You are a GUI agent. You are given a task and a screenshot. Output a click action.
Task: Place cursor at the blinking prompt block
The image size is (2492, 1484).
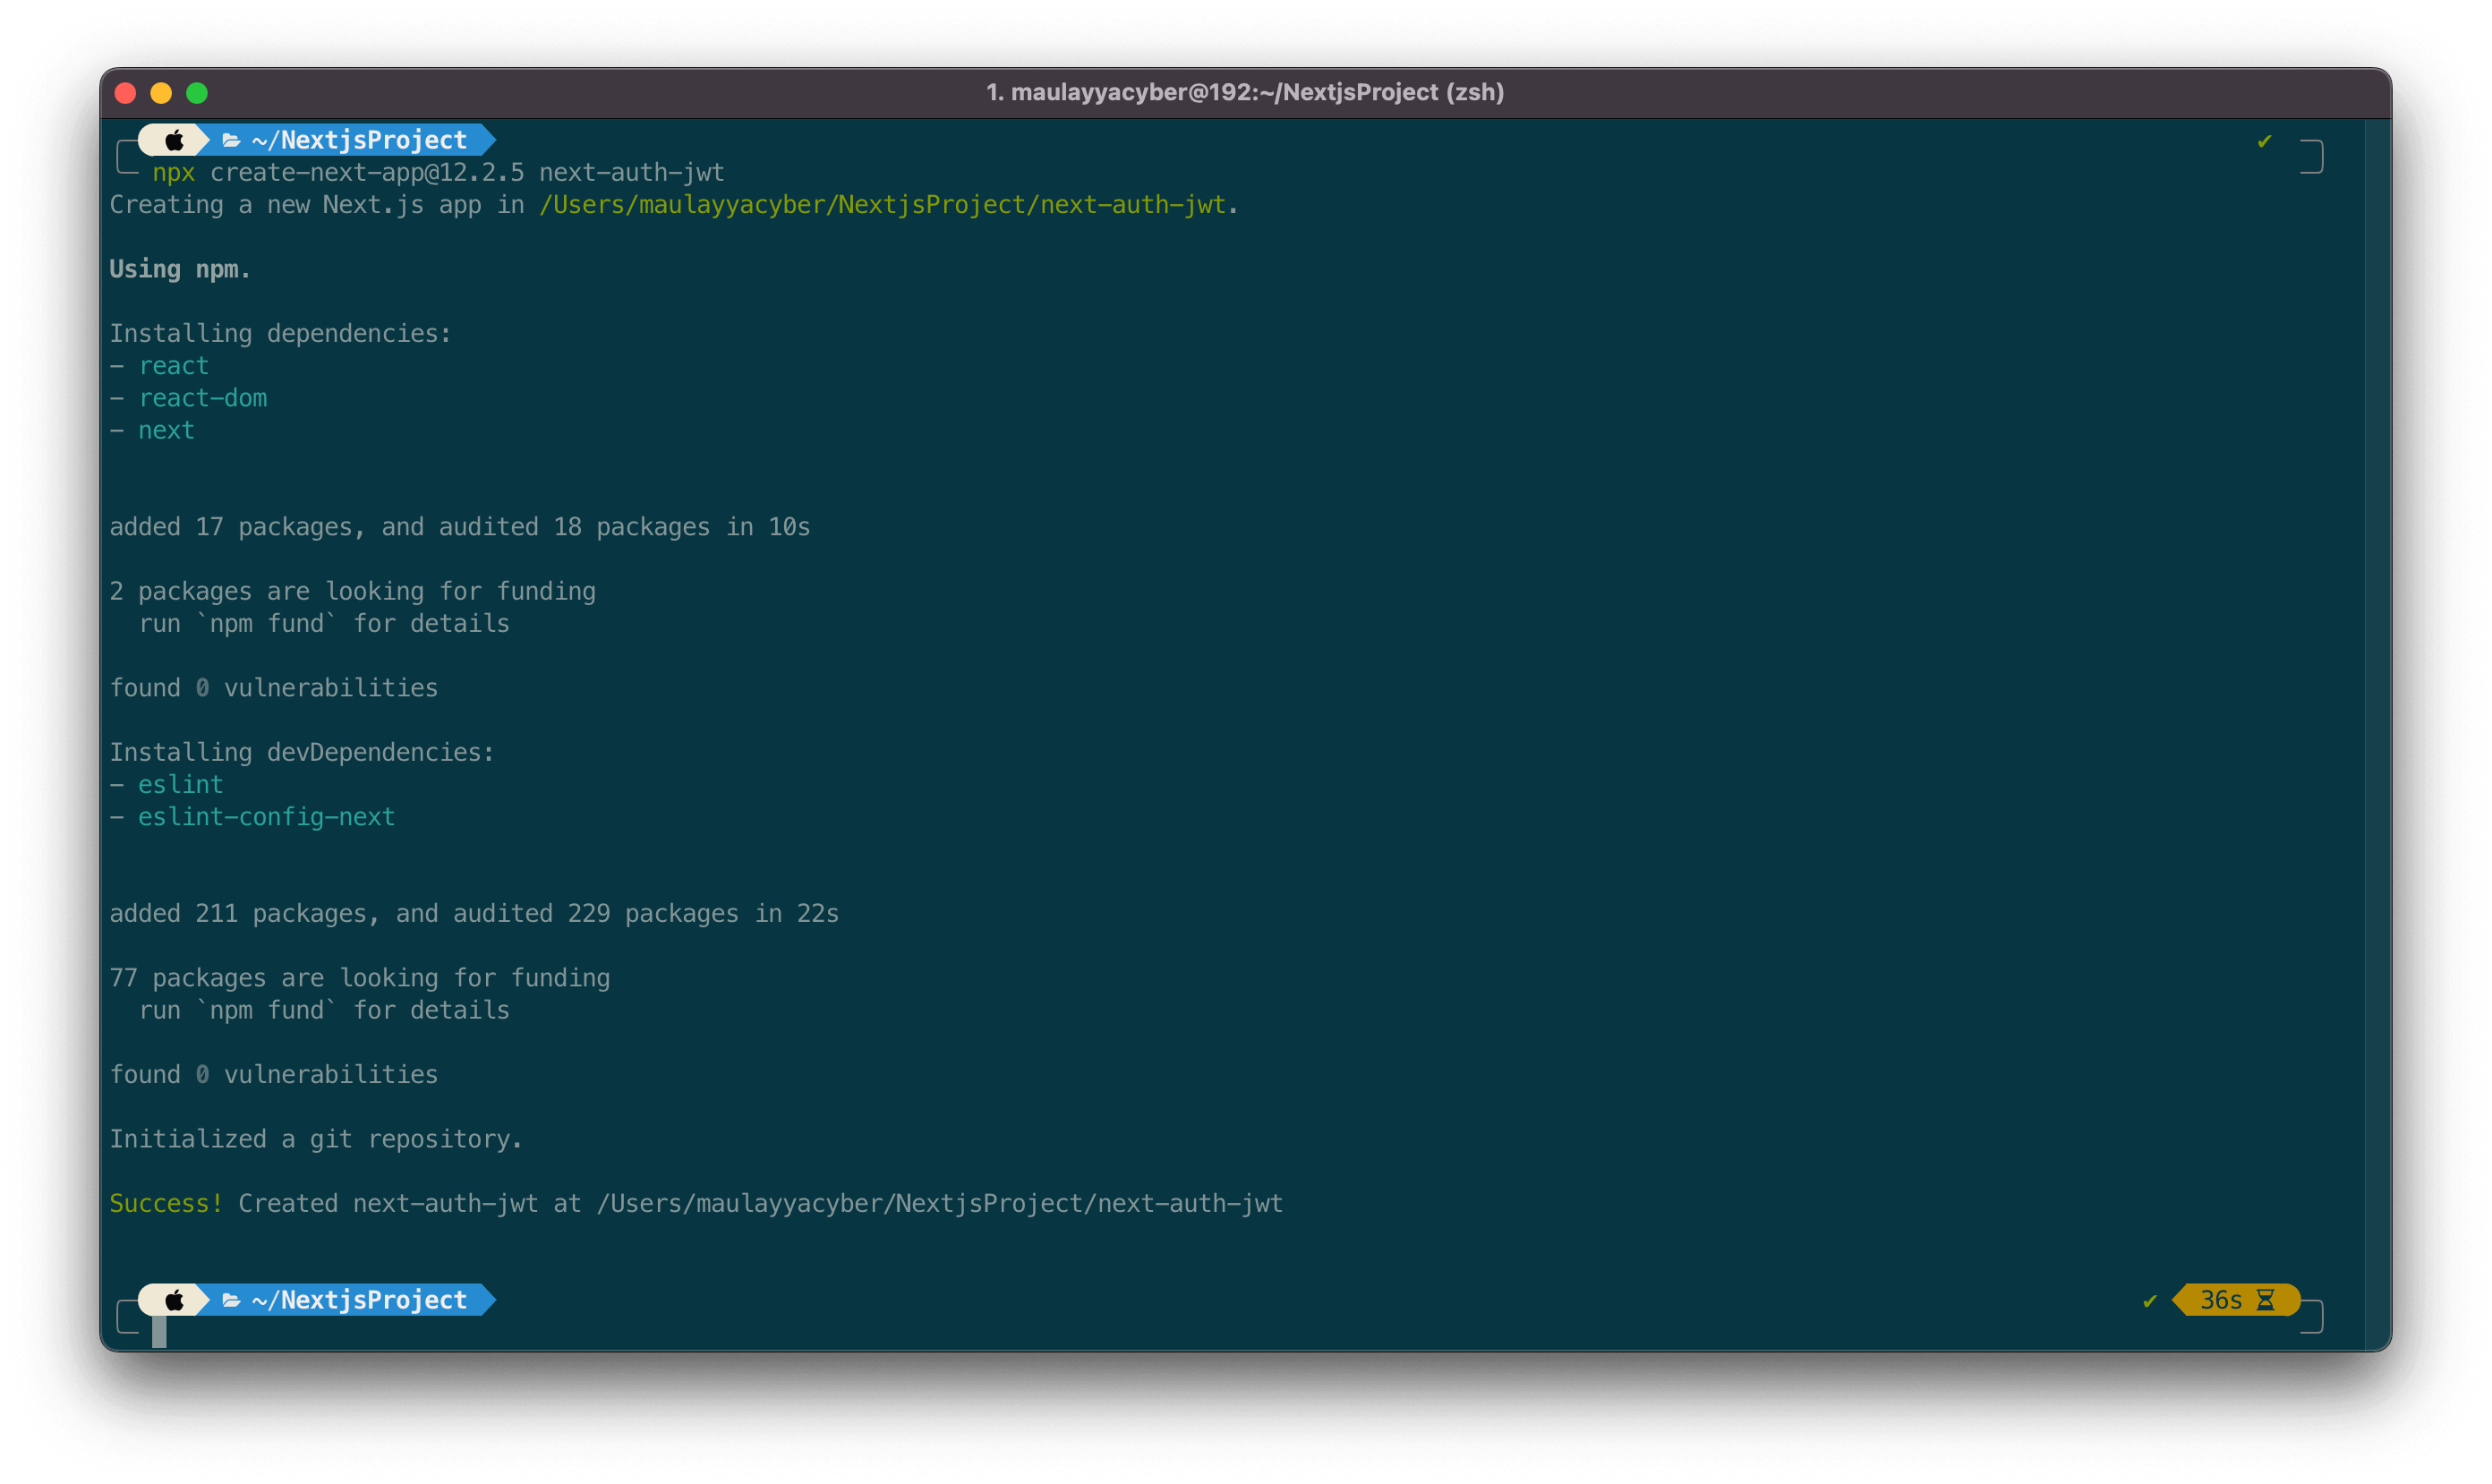[x=159, y=1332]
